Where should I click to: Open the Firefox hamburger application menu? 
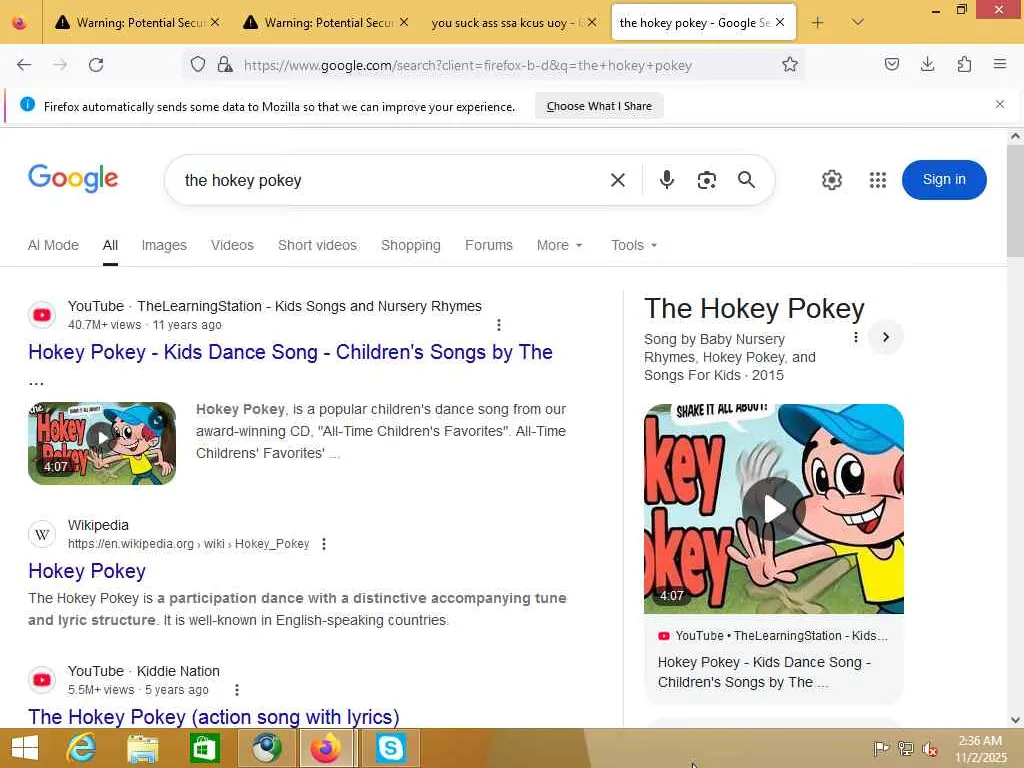point(1000,64)
